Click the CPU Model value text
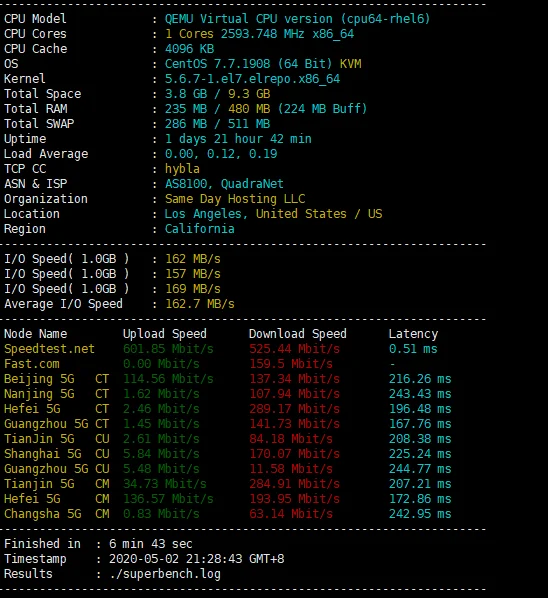The image size is (548, 598). [297, 19]
